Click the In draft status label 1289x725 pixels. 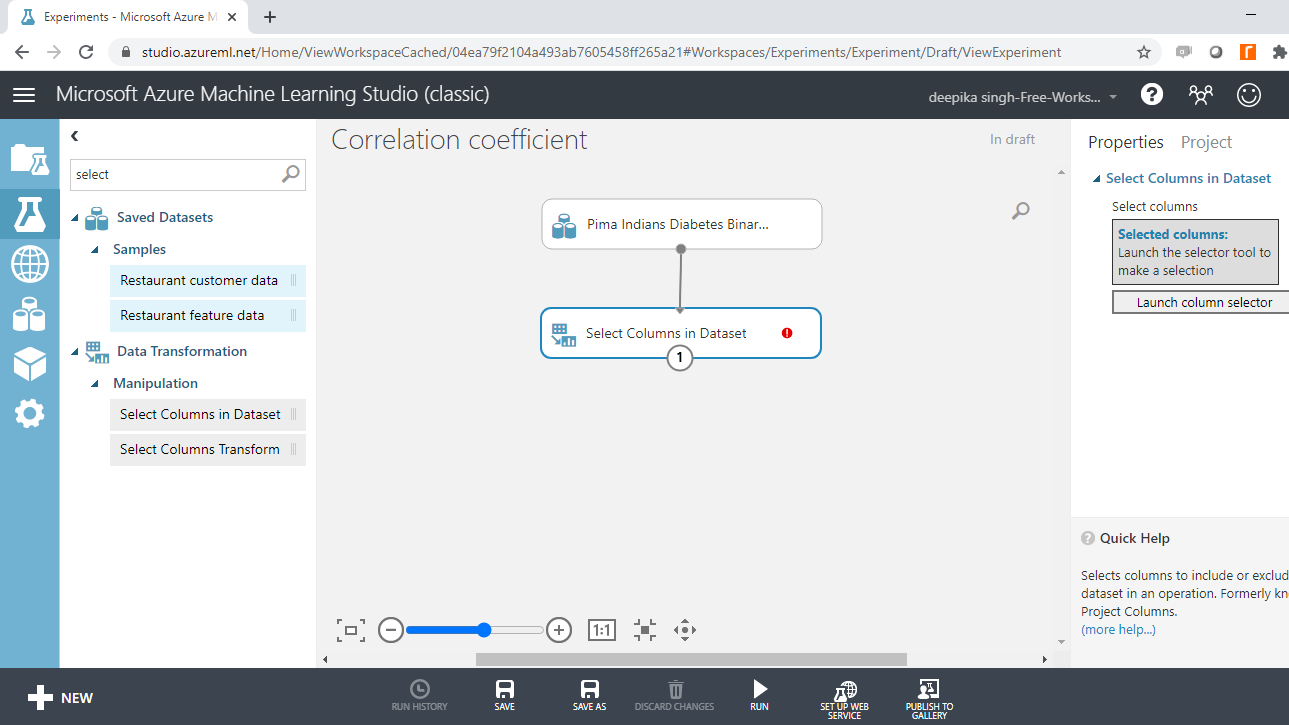click(x=1012, y=140)
